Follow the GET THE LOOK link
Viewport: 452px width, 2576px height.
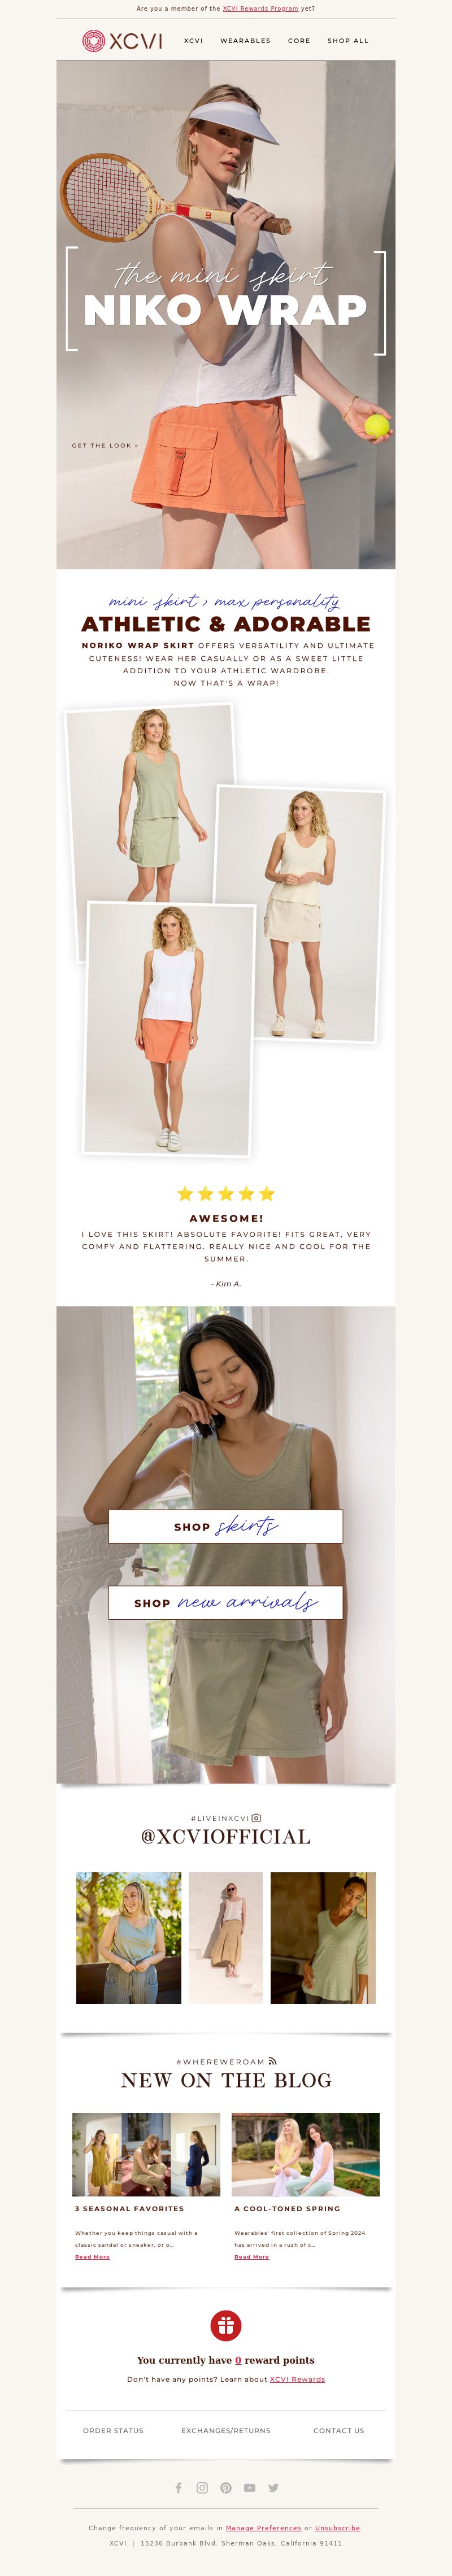(x=105, y=445)
